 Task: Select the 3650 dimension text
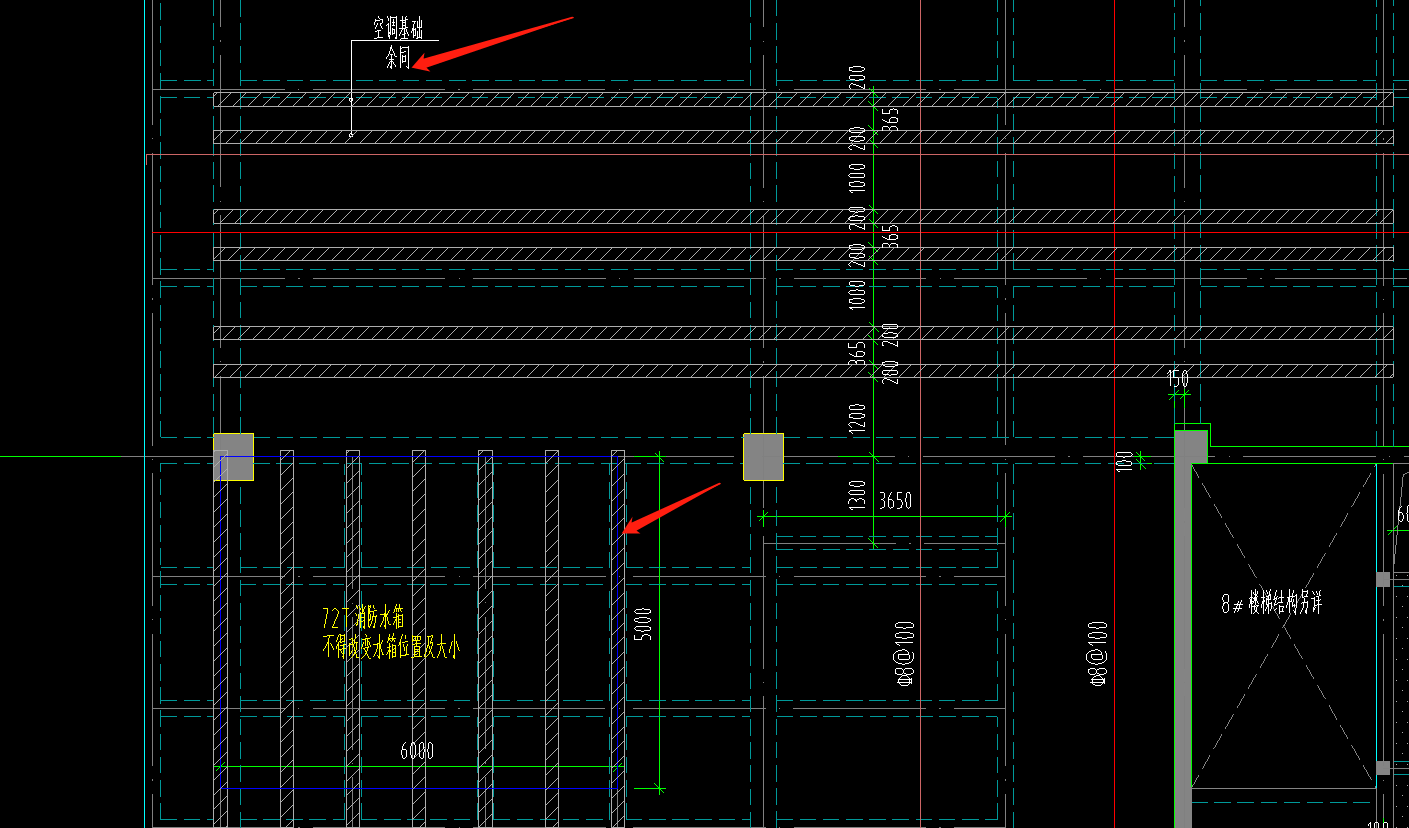[895, 502]
